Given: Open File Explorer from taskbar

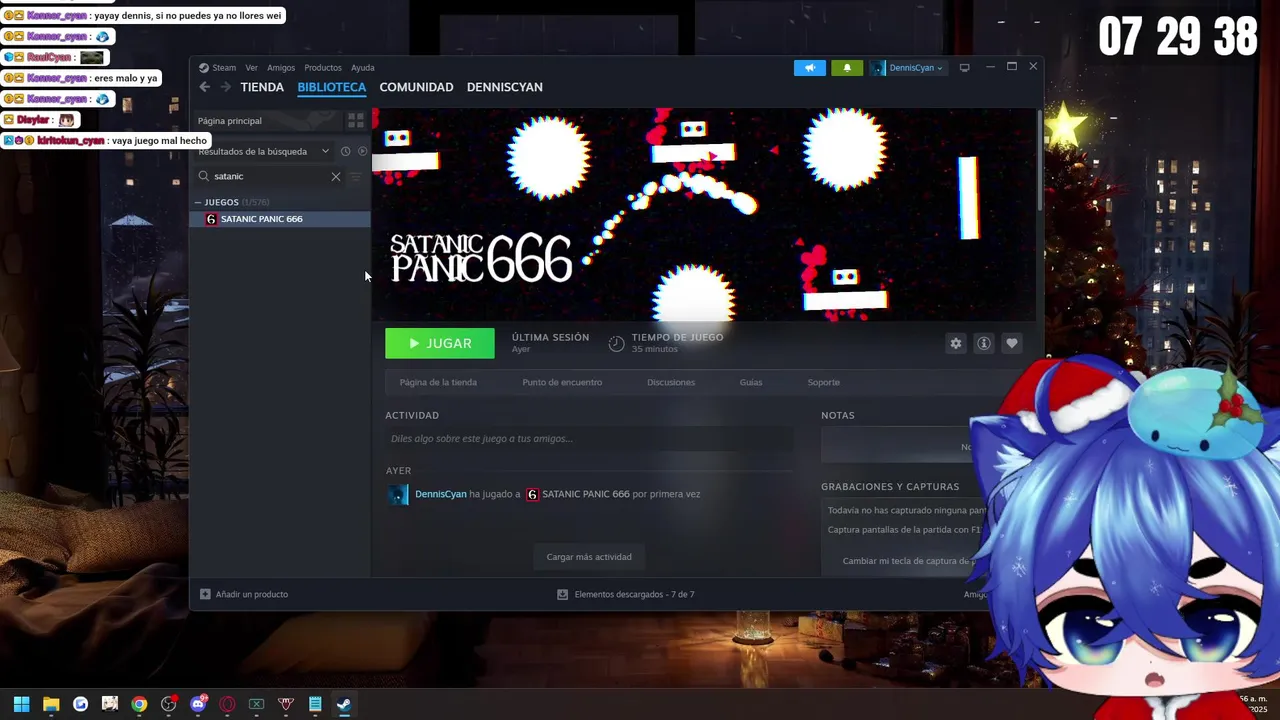Looking at the screenshot, I should (51, 704).
